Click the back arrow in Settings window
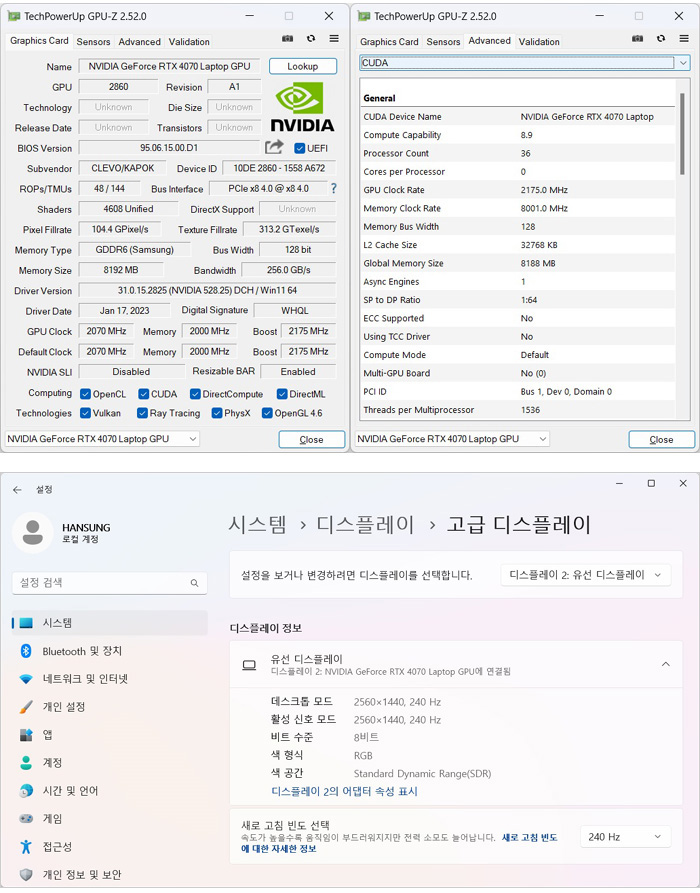The height and width of the screenshot is (893, 700). (17, 489)
